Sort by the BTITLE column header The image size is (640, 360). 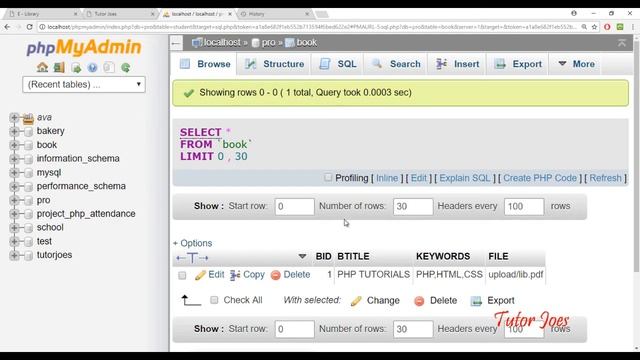353,256
